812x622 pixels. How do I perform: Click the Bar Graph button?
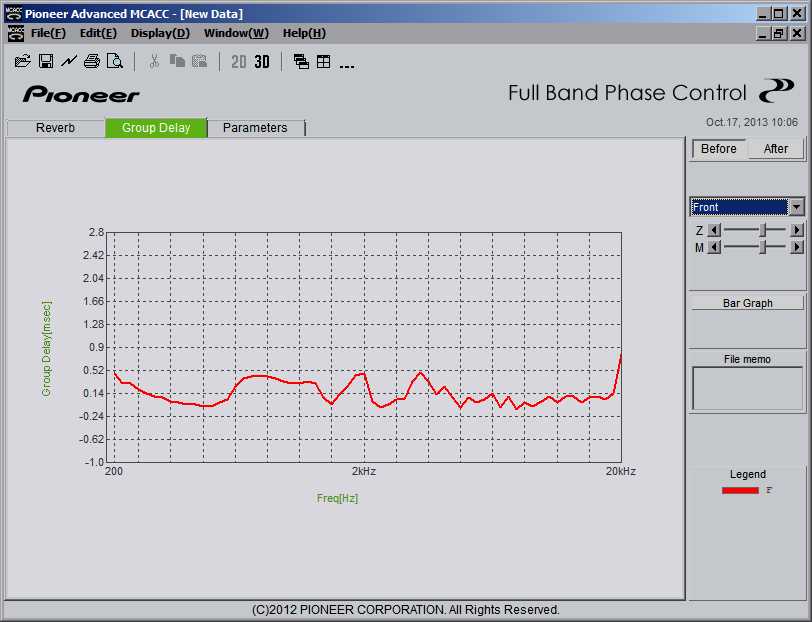tap(747, 303)
